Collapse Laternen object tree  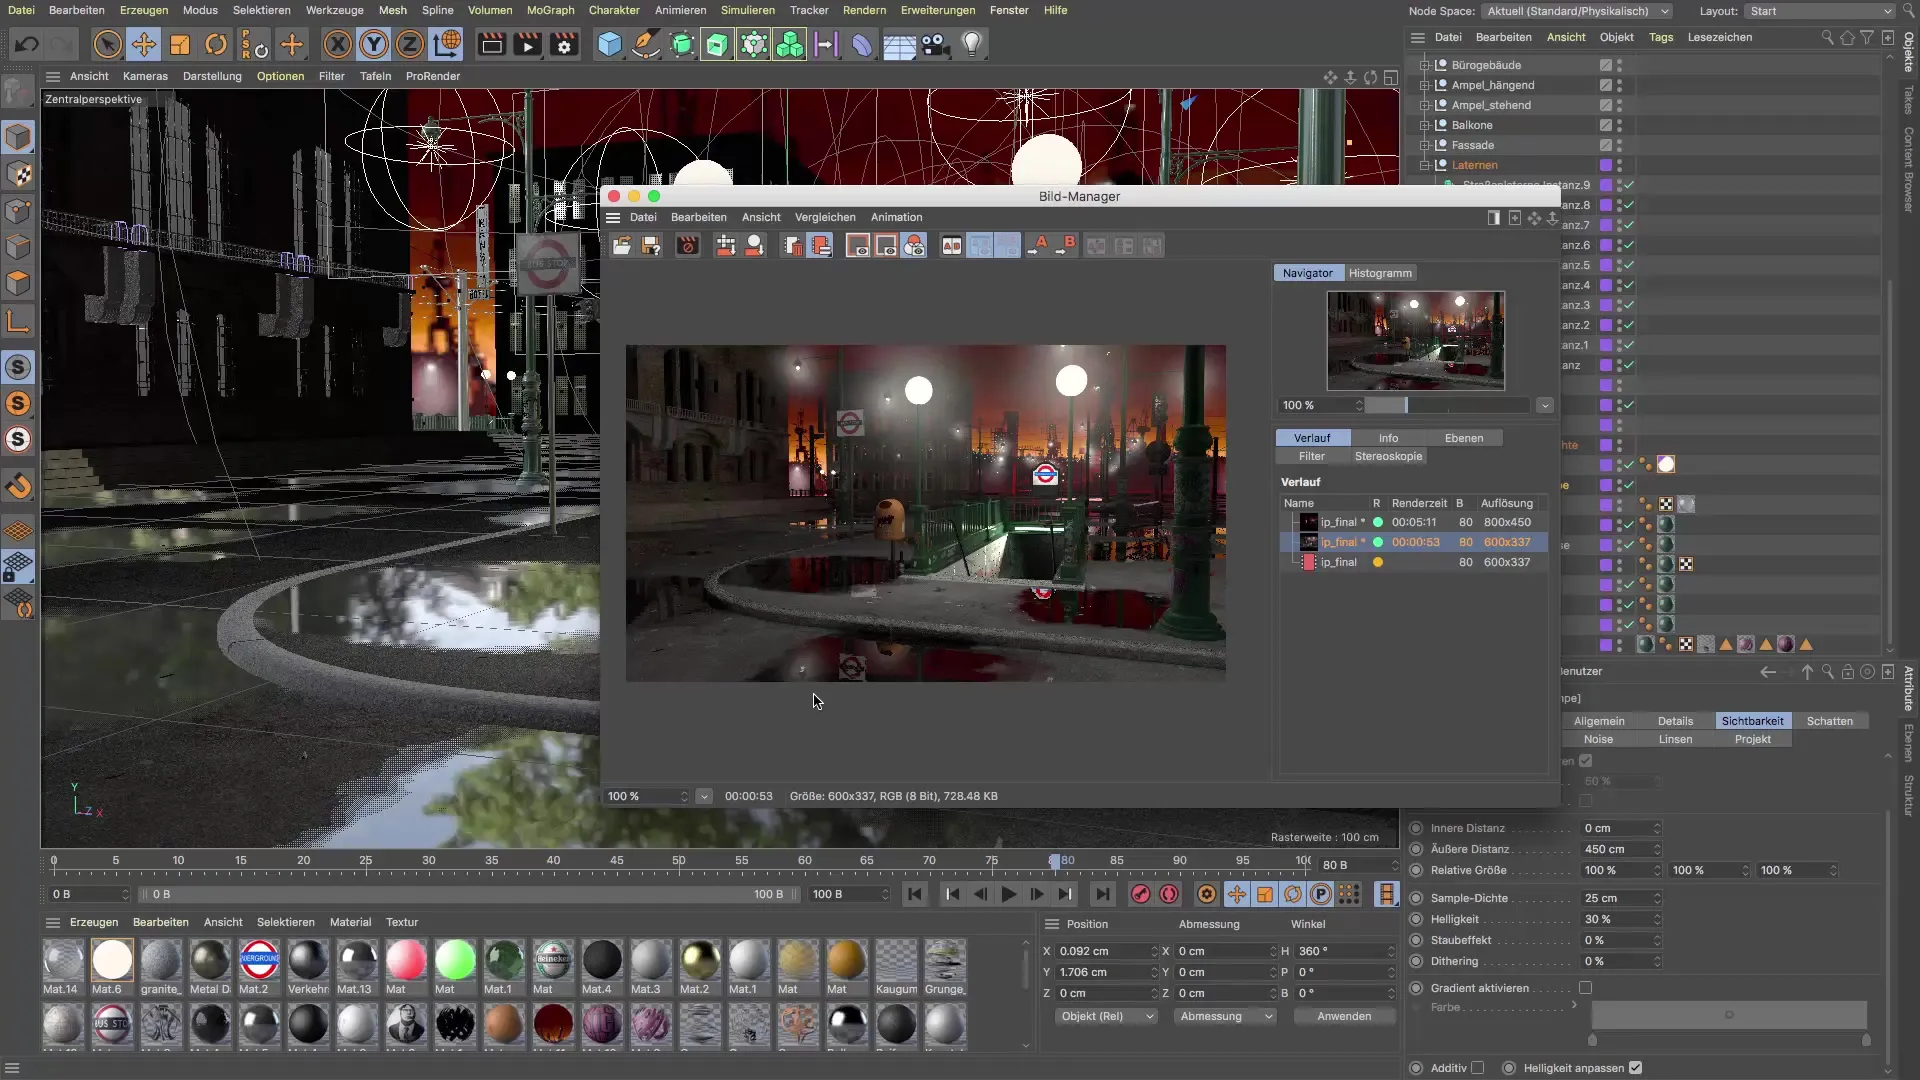[1425, 165]
